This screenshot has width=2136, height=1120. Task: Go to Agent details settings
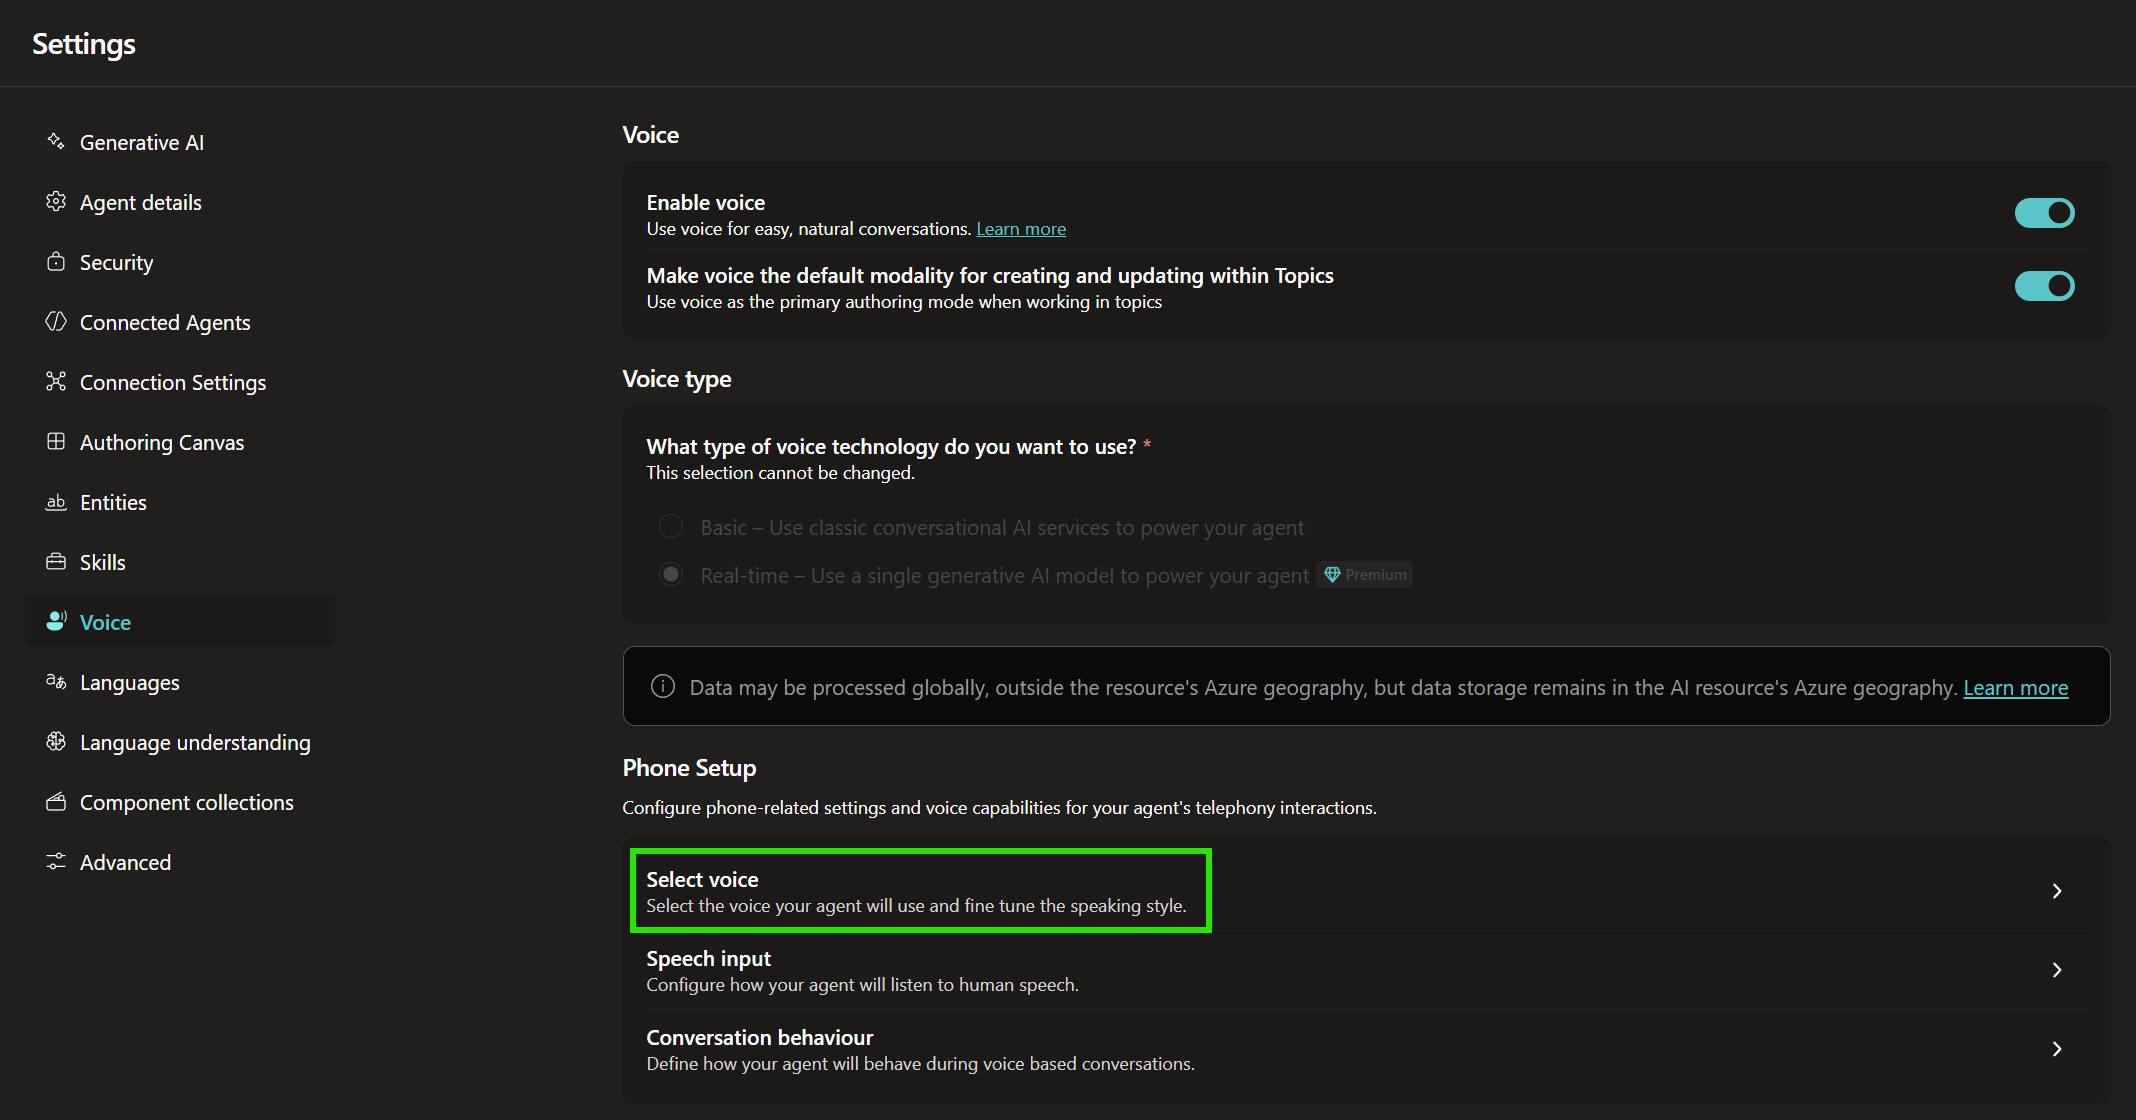point(180,202)
